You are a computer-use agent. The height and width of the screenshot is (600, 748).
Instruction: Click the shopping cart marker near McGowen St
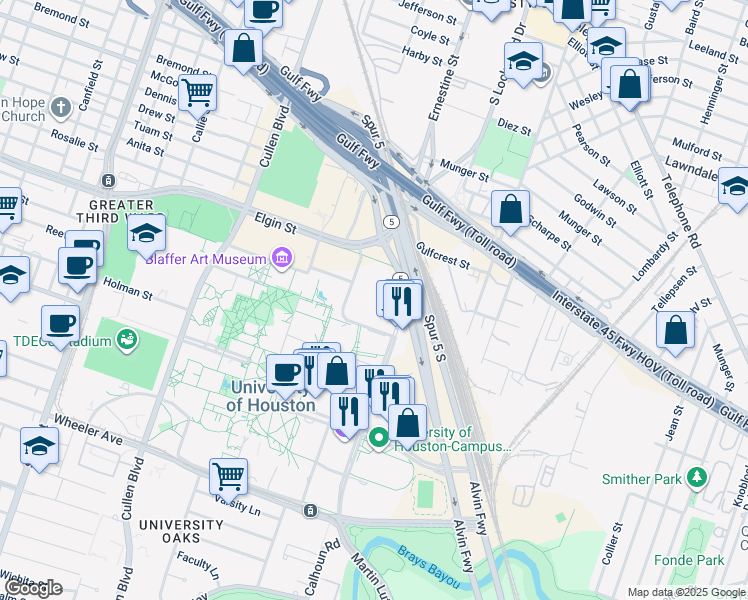[x=198, y=93]
